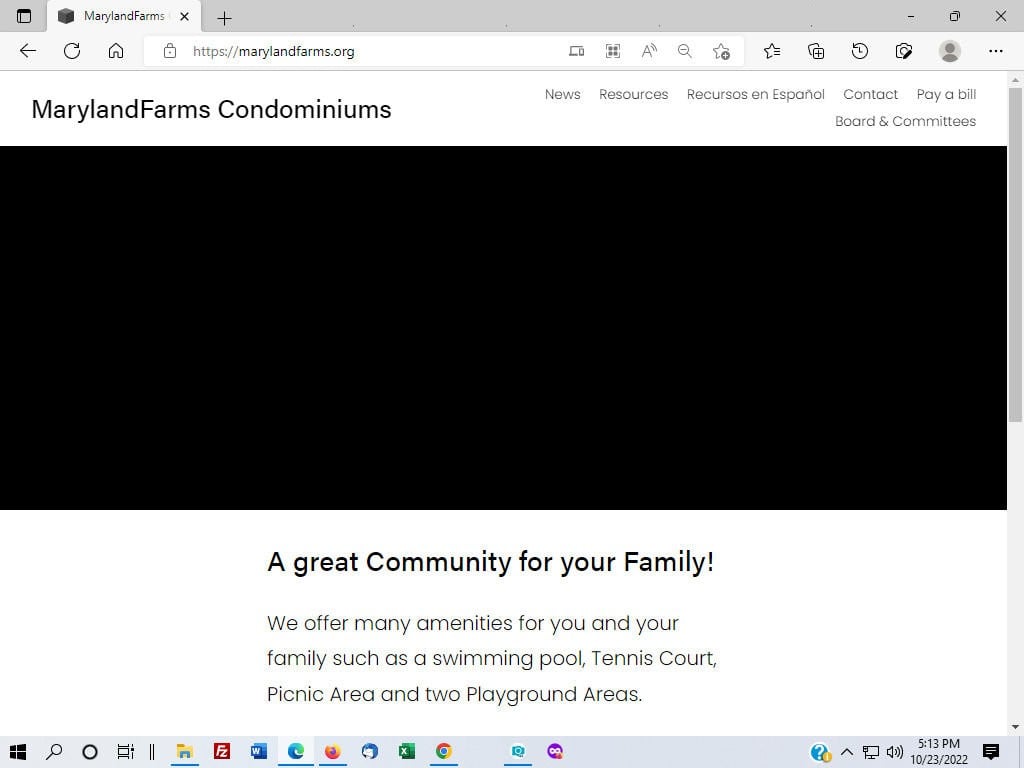This screenshot has width=1024, height=768.
Task: Open Thunderbird from the taskbar
Action: pos(370,752)
